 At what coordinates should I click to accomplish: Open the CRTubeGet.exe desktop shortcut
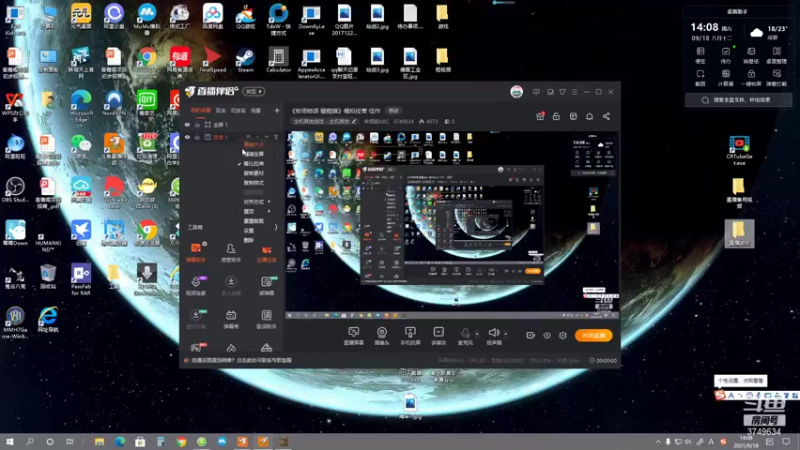click(x=739, y=151)
